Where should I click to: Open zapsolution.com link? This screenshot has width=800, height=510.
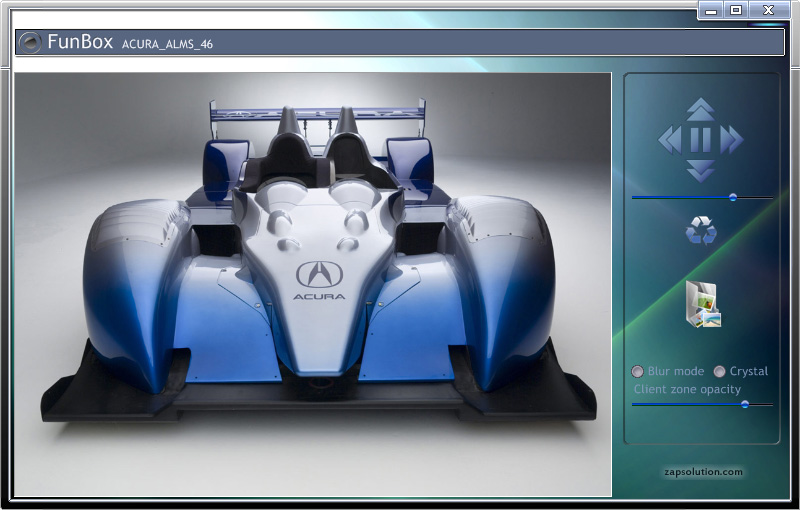point(703,472)
